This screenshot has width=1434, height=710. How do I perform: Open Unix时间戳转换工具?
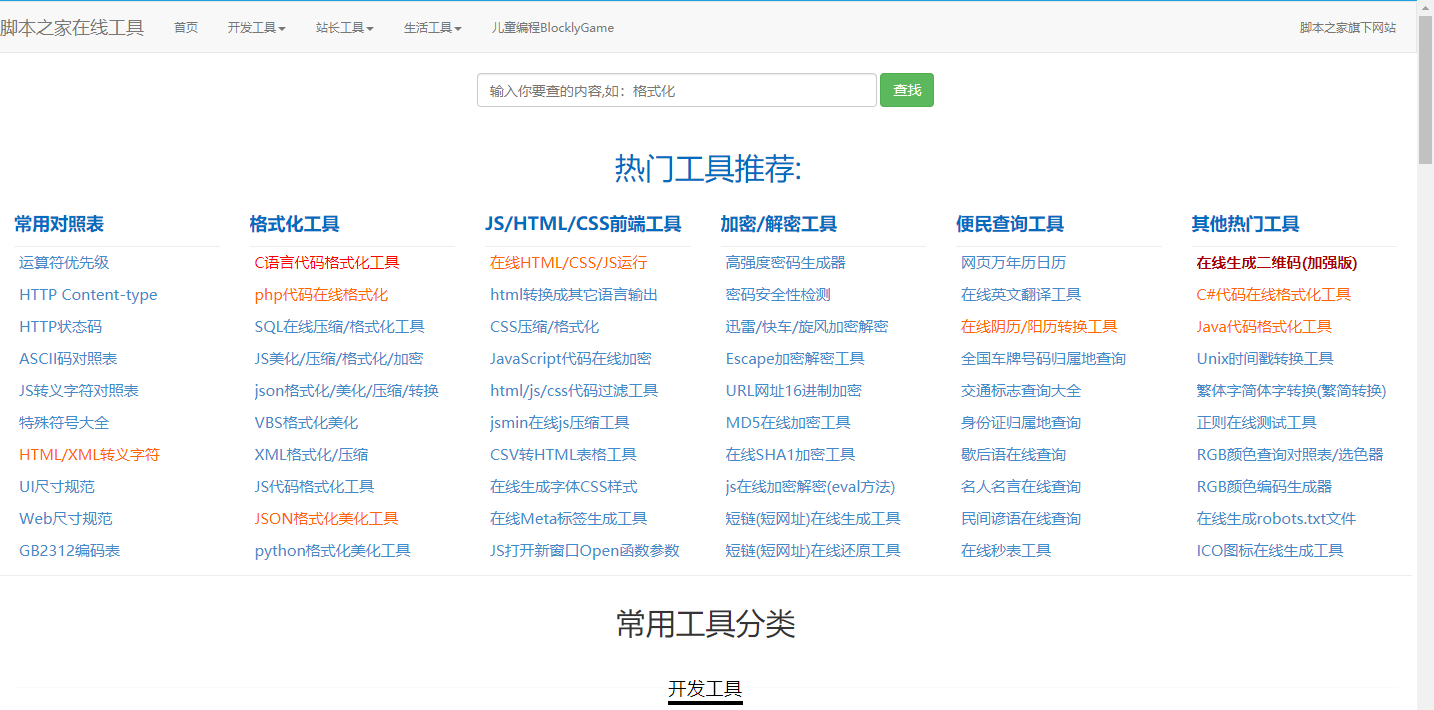coord(1268,358)
